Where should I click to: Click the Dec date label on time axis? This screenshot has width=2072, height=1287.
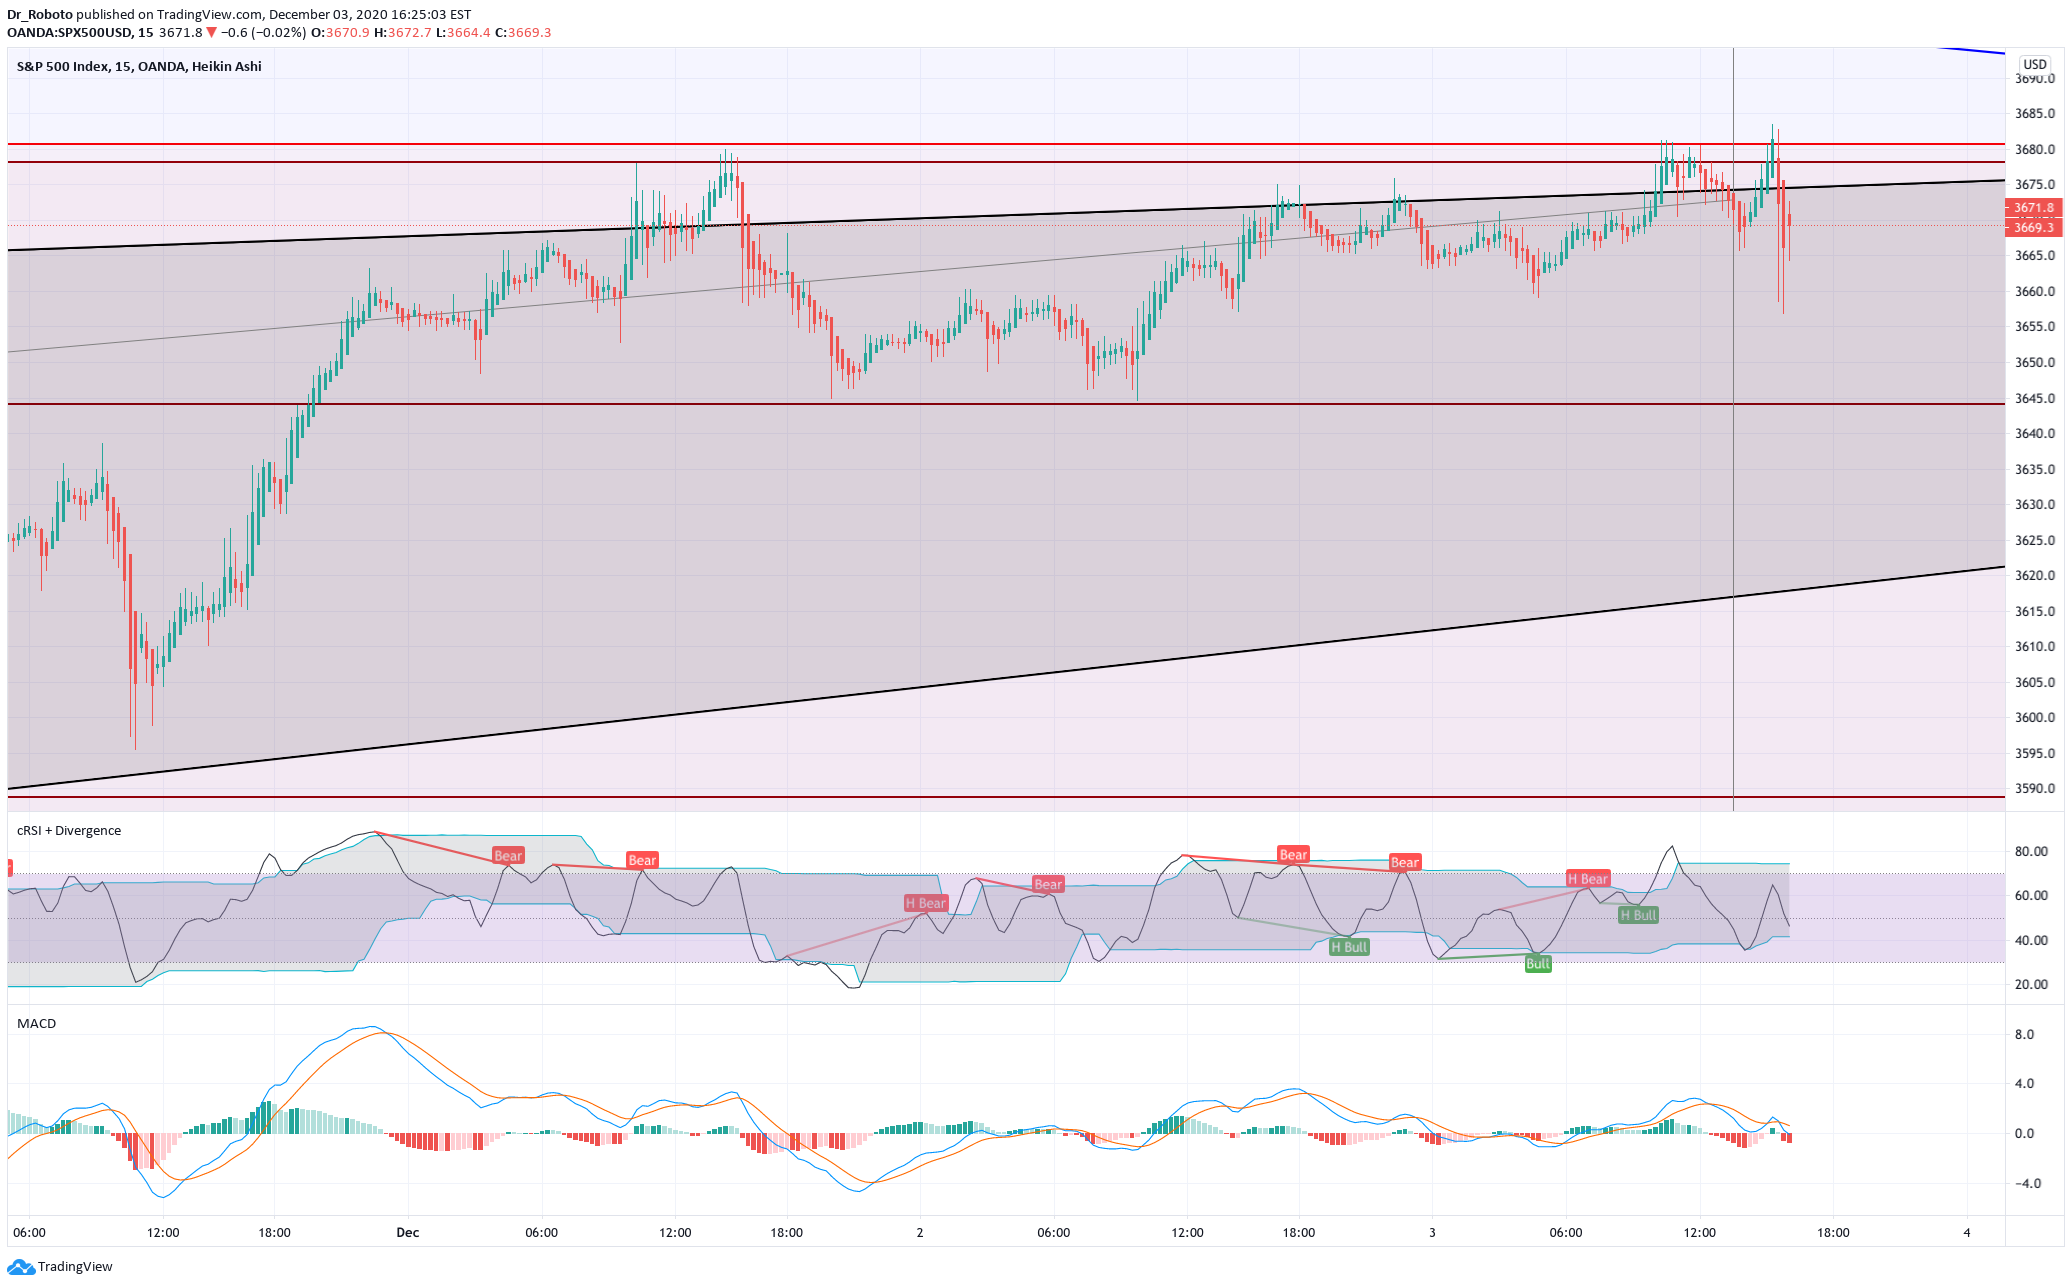407,1232
